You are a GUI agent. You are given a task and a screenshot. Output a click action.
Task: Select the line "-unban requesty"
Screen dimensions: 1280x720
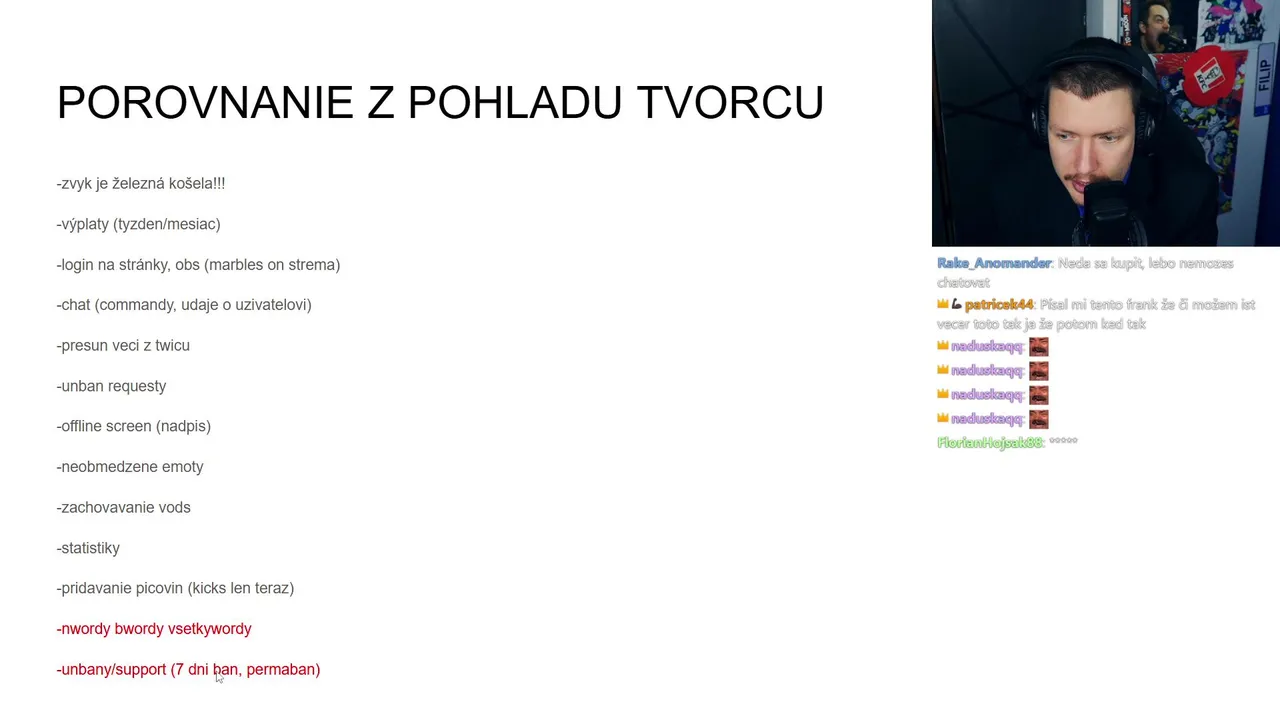click(112, 386)
